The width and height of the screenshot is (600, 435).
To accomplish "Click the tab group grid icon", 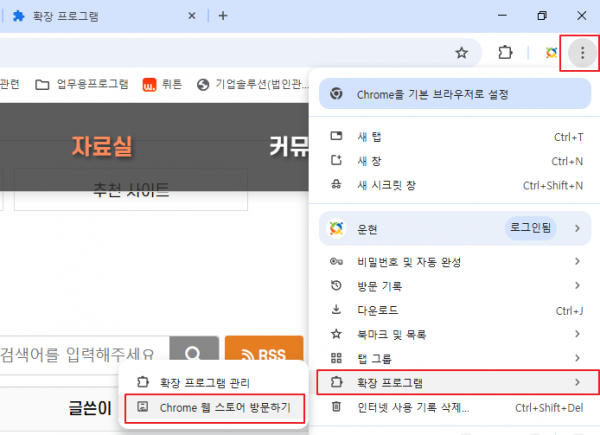I will (336, 358).
